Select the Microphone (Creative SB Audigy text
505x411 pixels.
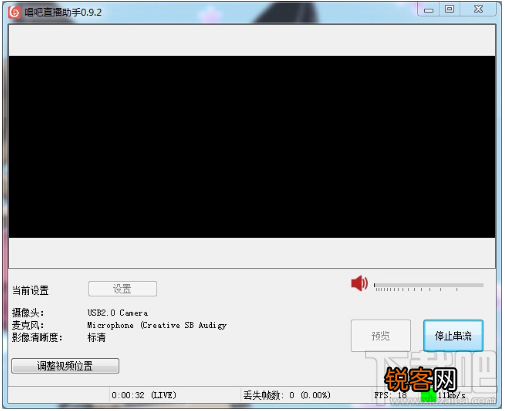coord(157,325)
